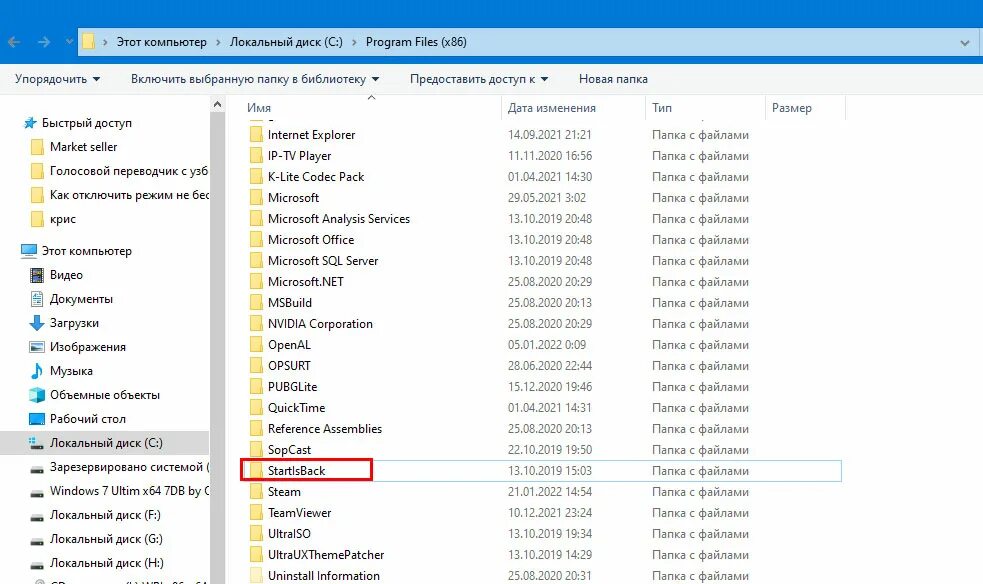This screenshot has width=983, height=584.
Task: Click 'Загрузки' download arrow icon
Action: (37, 323)
